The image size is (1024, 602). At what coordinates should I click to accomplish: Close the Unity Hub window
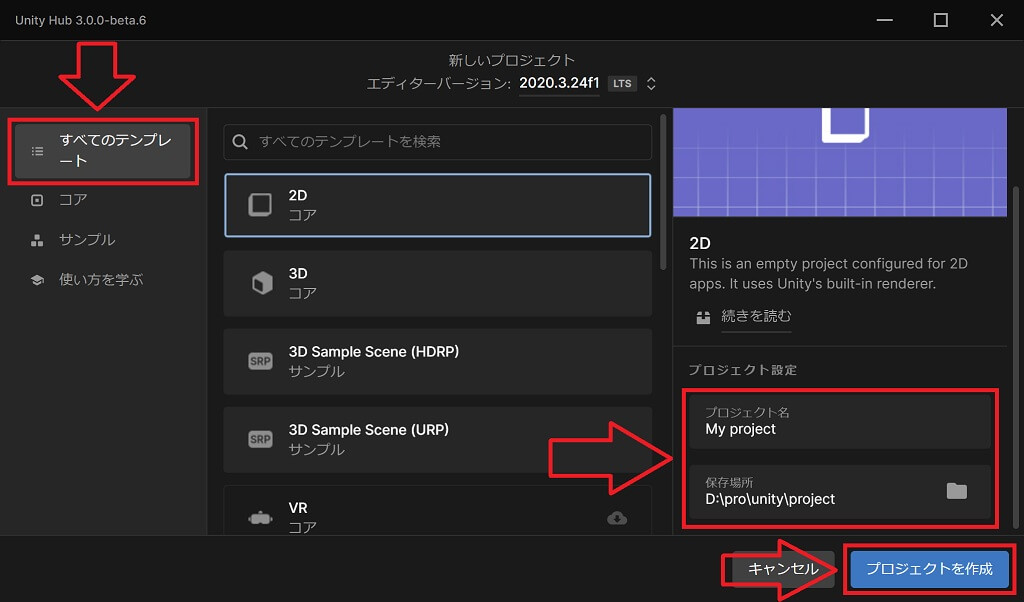[x=997, y=20]
